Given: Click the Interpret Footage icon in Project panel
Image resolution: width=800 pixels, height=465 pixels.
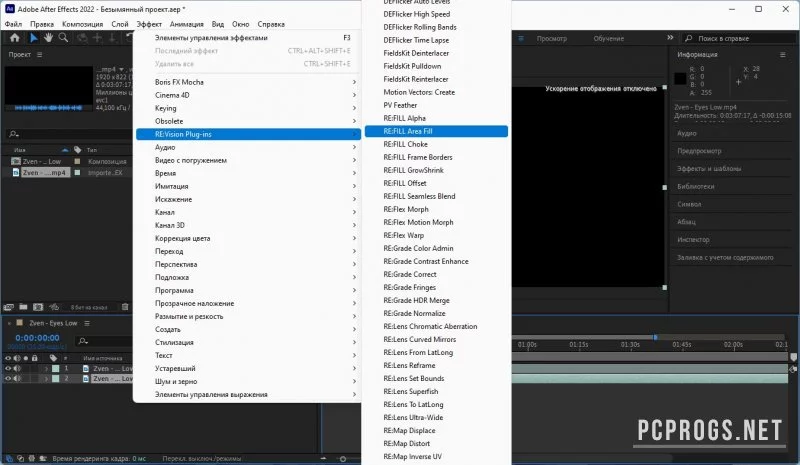Looking at the screenshot, I should [8, 307].
